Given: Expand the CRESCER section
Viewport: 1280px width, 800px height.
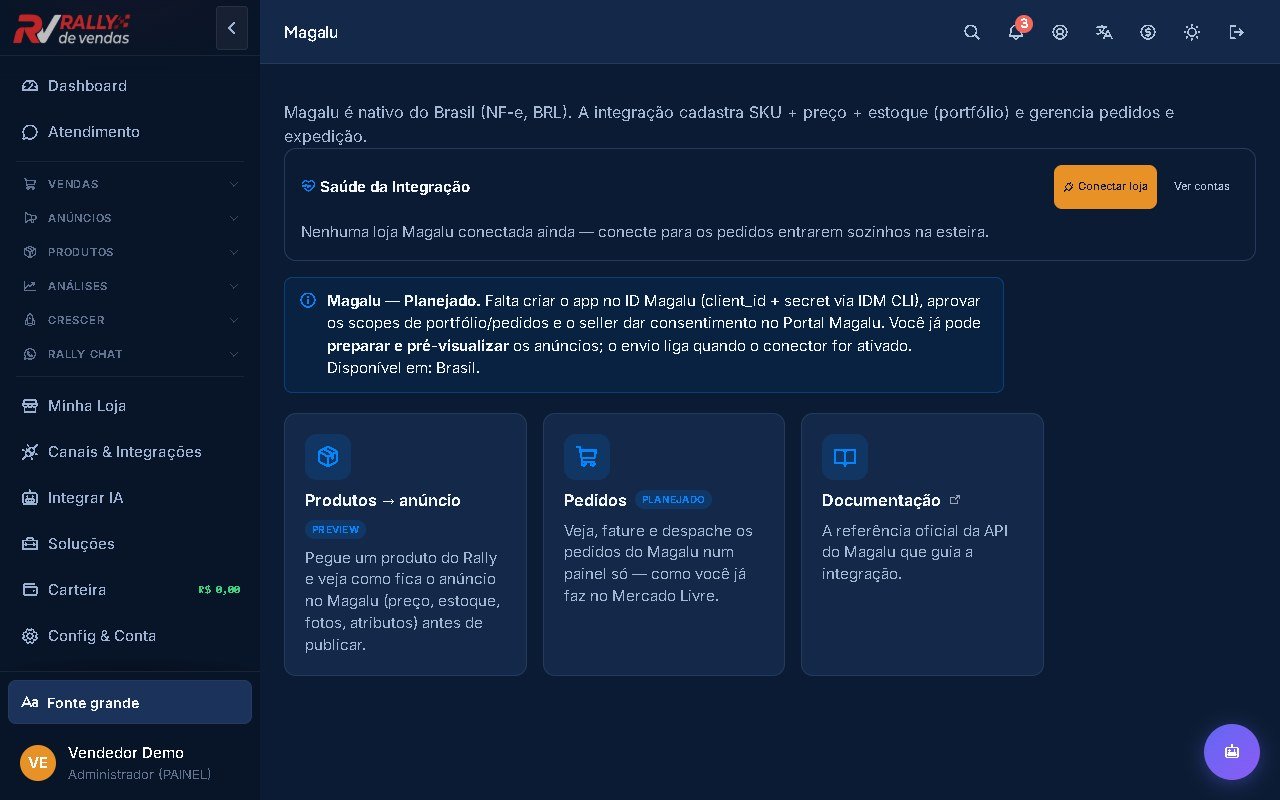Looking at the screenshot, I should pos(130,320).
